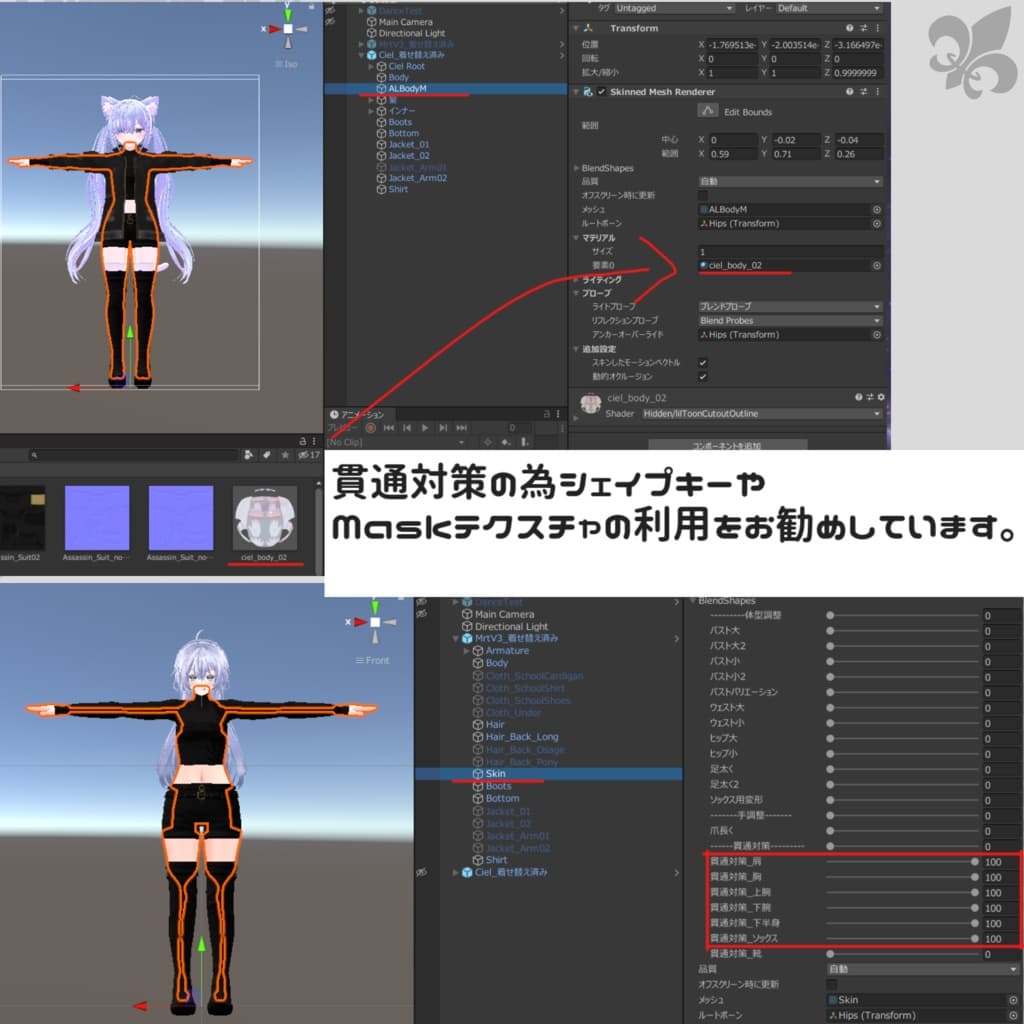Collapse the 追加設定 section
Screen dimensions: 1024x1024
576,349
